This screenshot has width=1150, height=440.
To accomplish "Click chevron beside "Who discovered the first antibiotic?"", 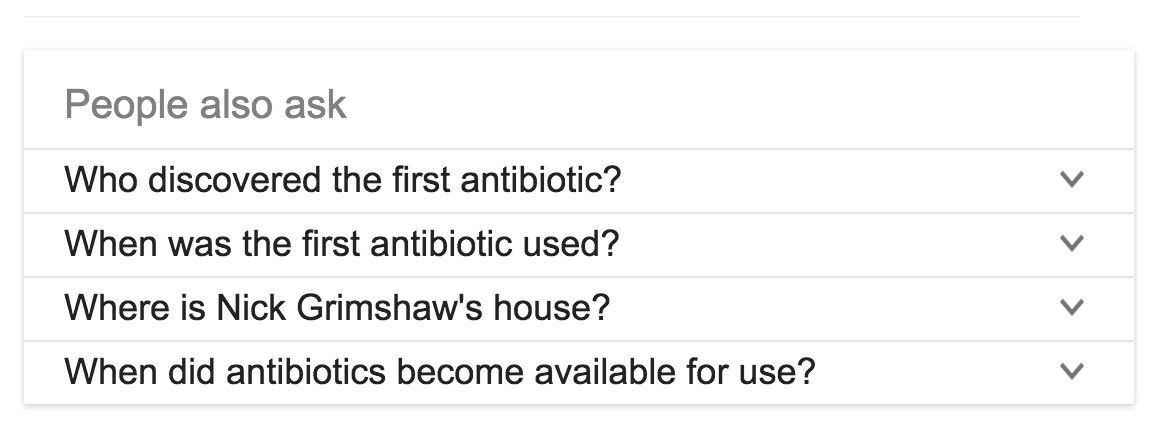I will pyautogui.click(x=1071, y=180).
